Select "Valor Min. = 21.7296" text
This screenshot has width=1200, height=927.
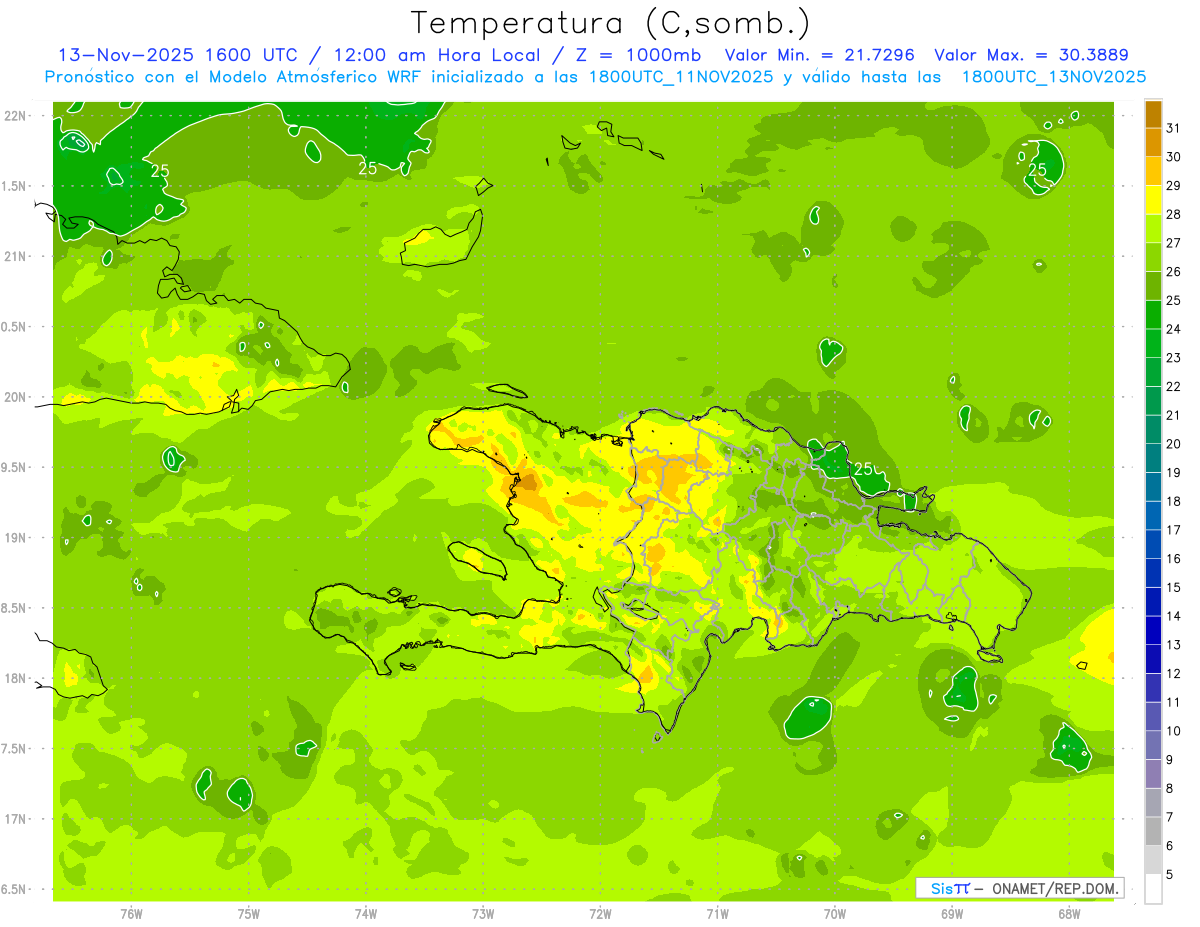point(820,55)
